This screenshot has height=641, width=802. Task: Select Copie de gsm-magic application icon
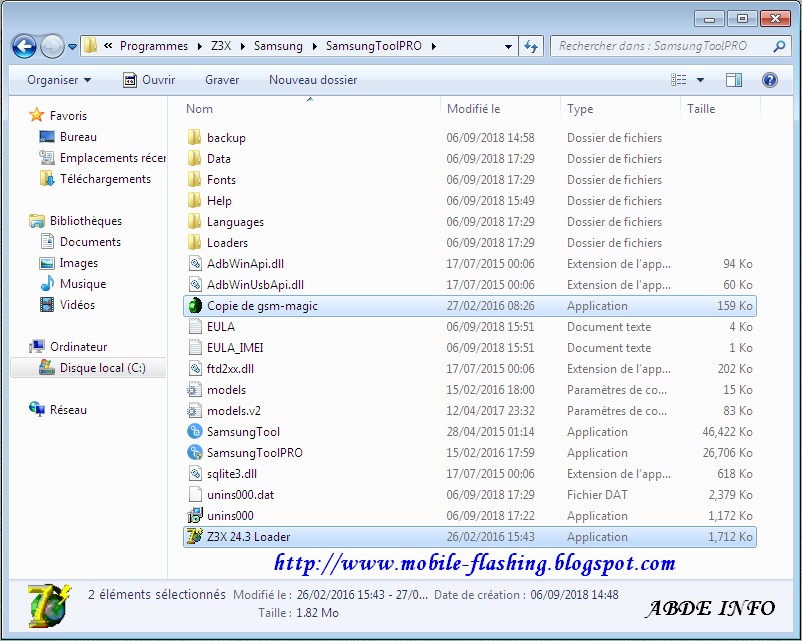click(195, 305)
